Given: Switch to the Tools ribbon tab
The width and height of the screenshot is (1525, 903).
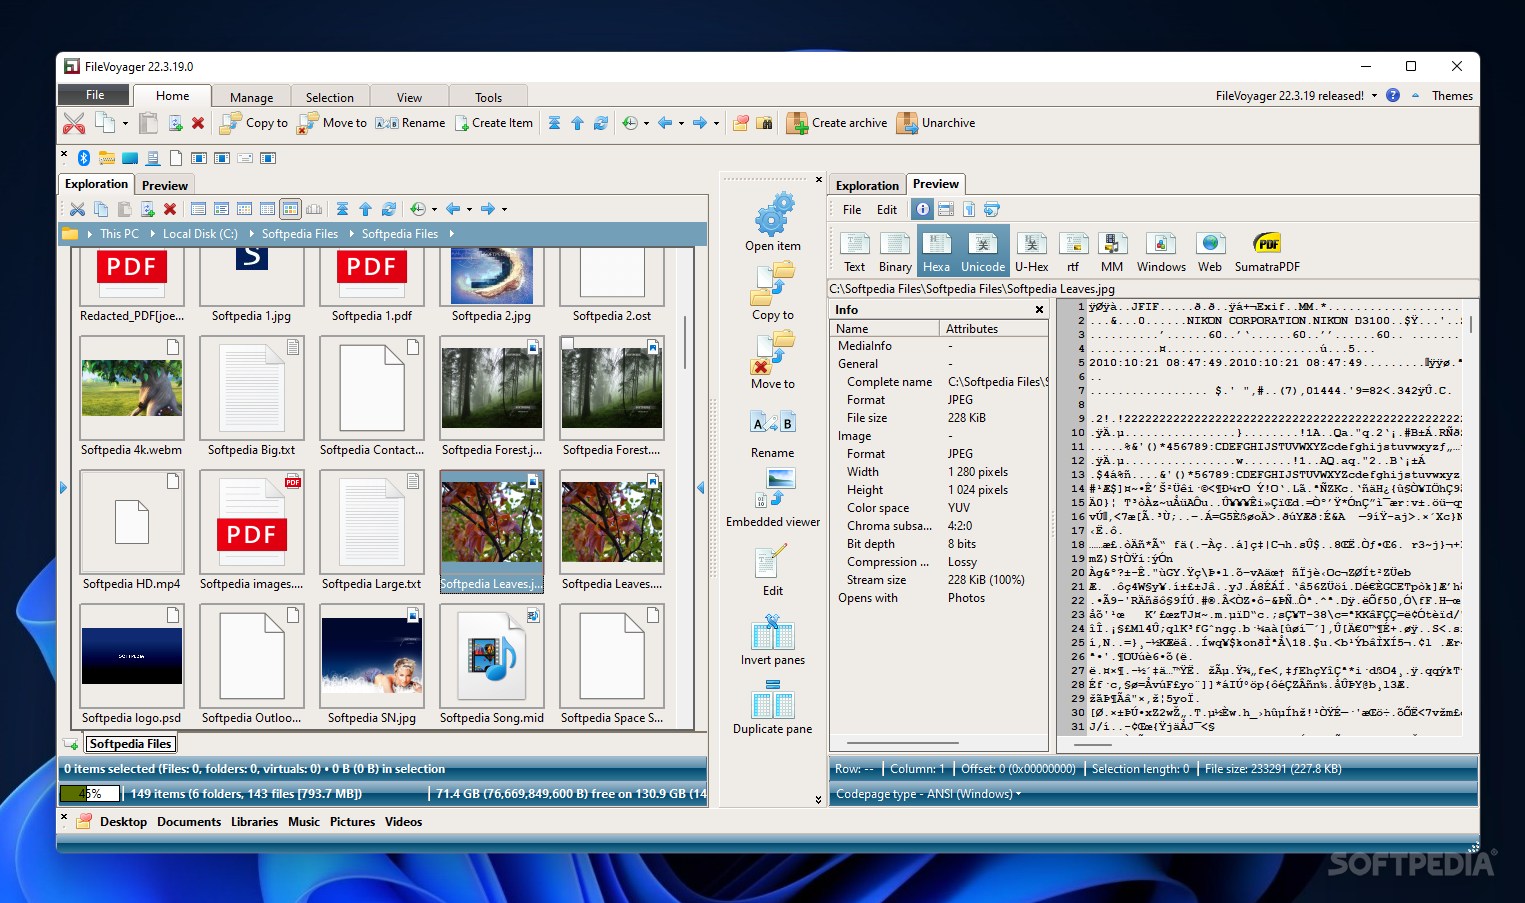Looking at the screenshot, I should [x=488, y=97].
